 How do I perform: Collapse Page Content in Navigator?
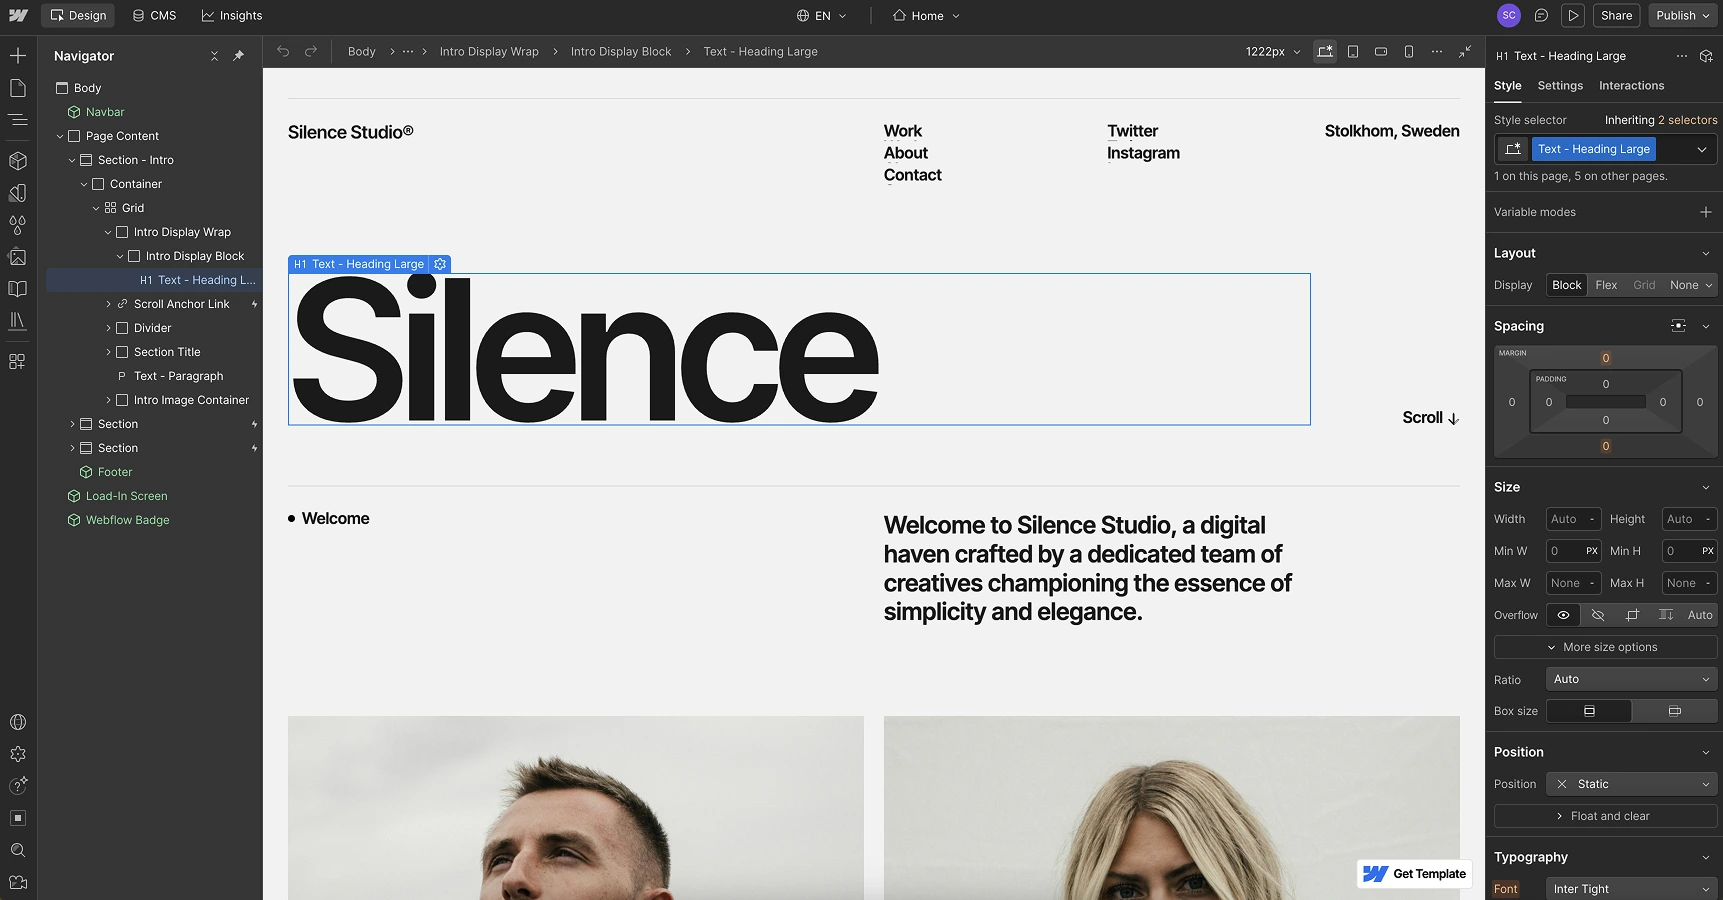(x=60, y=136)
